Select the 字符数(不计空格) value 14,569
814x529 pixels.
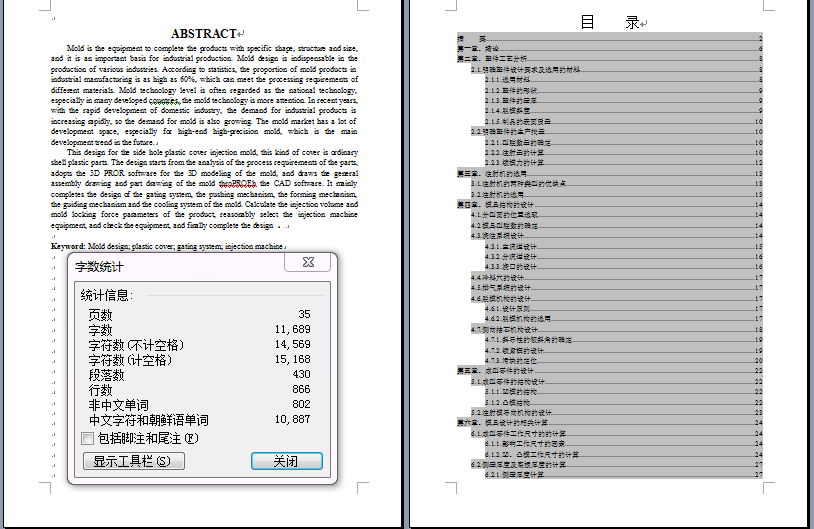pyautogui.click(x=293, y=344)
